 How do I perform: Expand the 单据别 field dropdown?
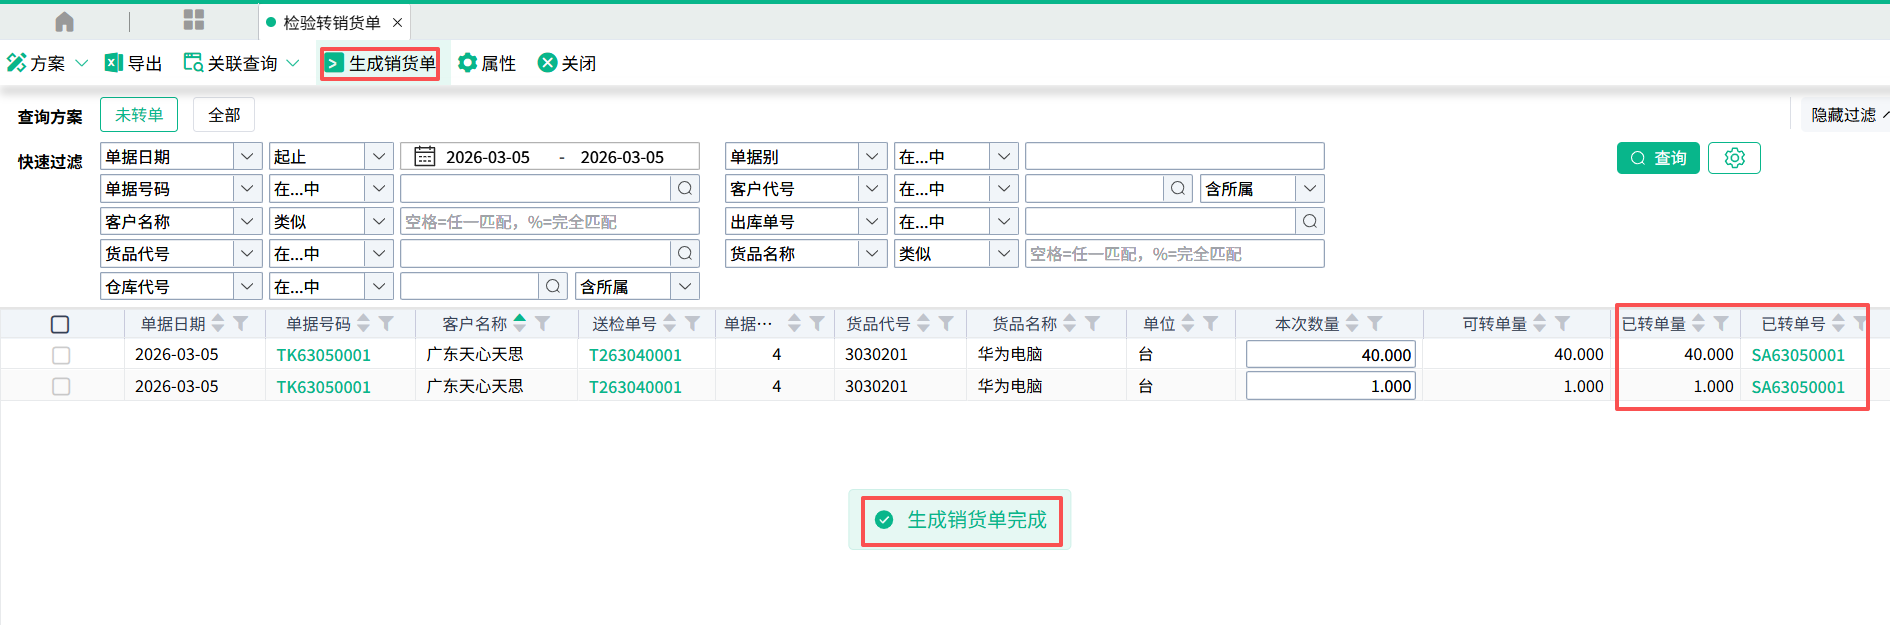(872, 157)
